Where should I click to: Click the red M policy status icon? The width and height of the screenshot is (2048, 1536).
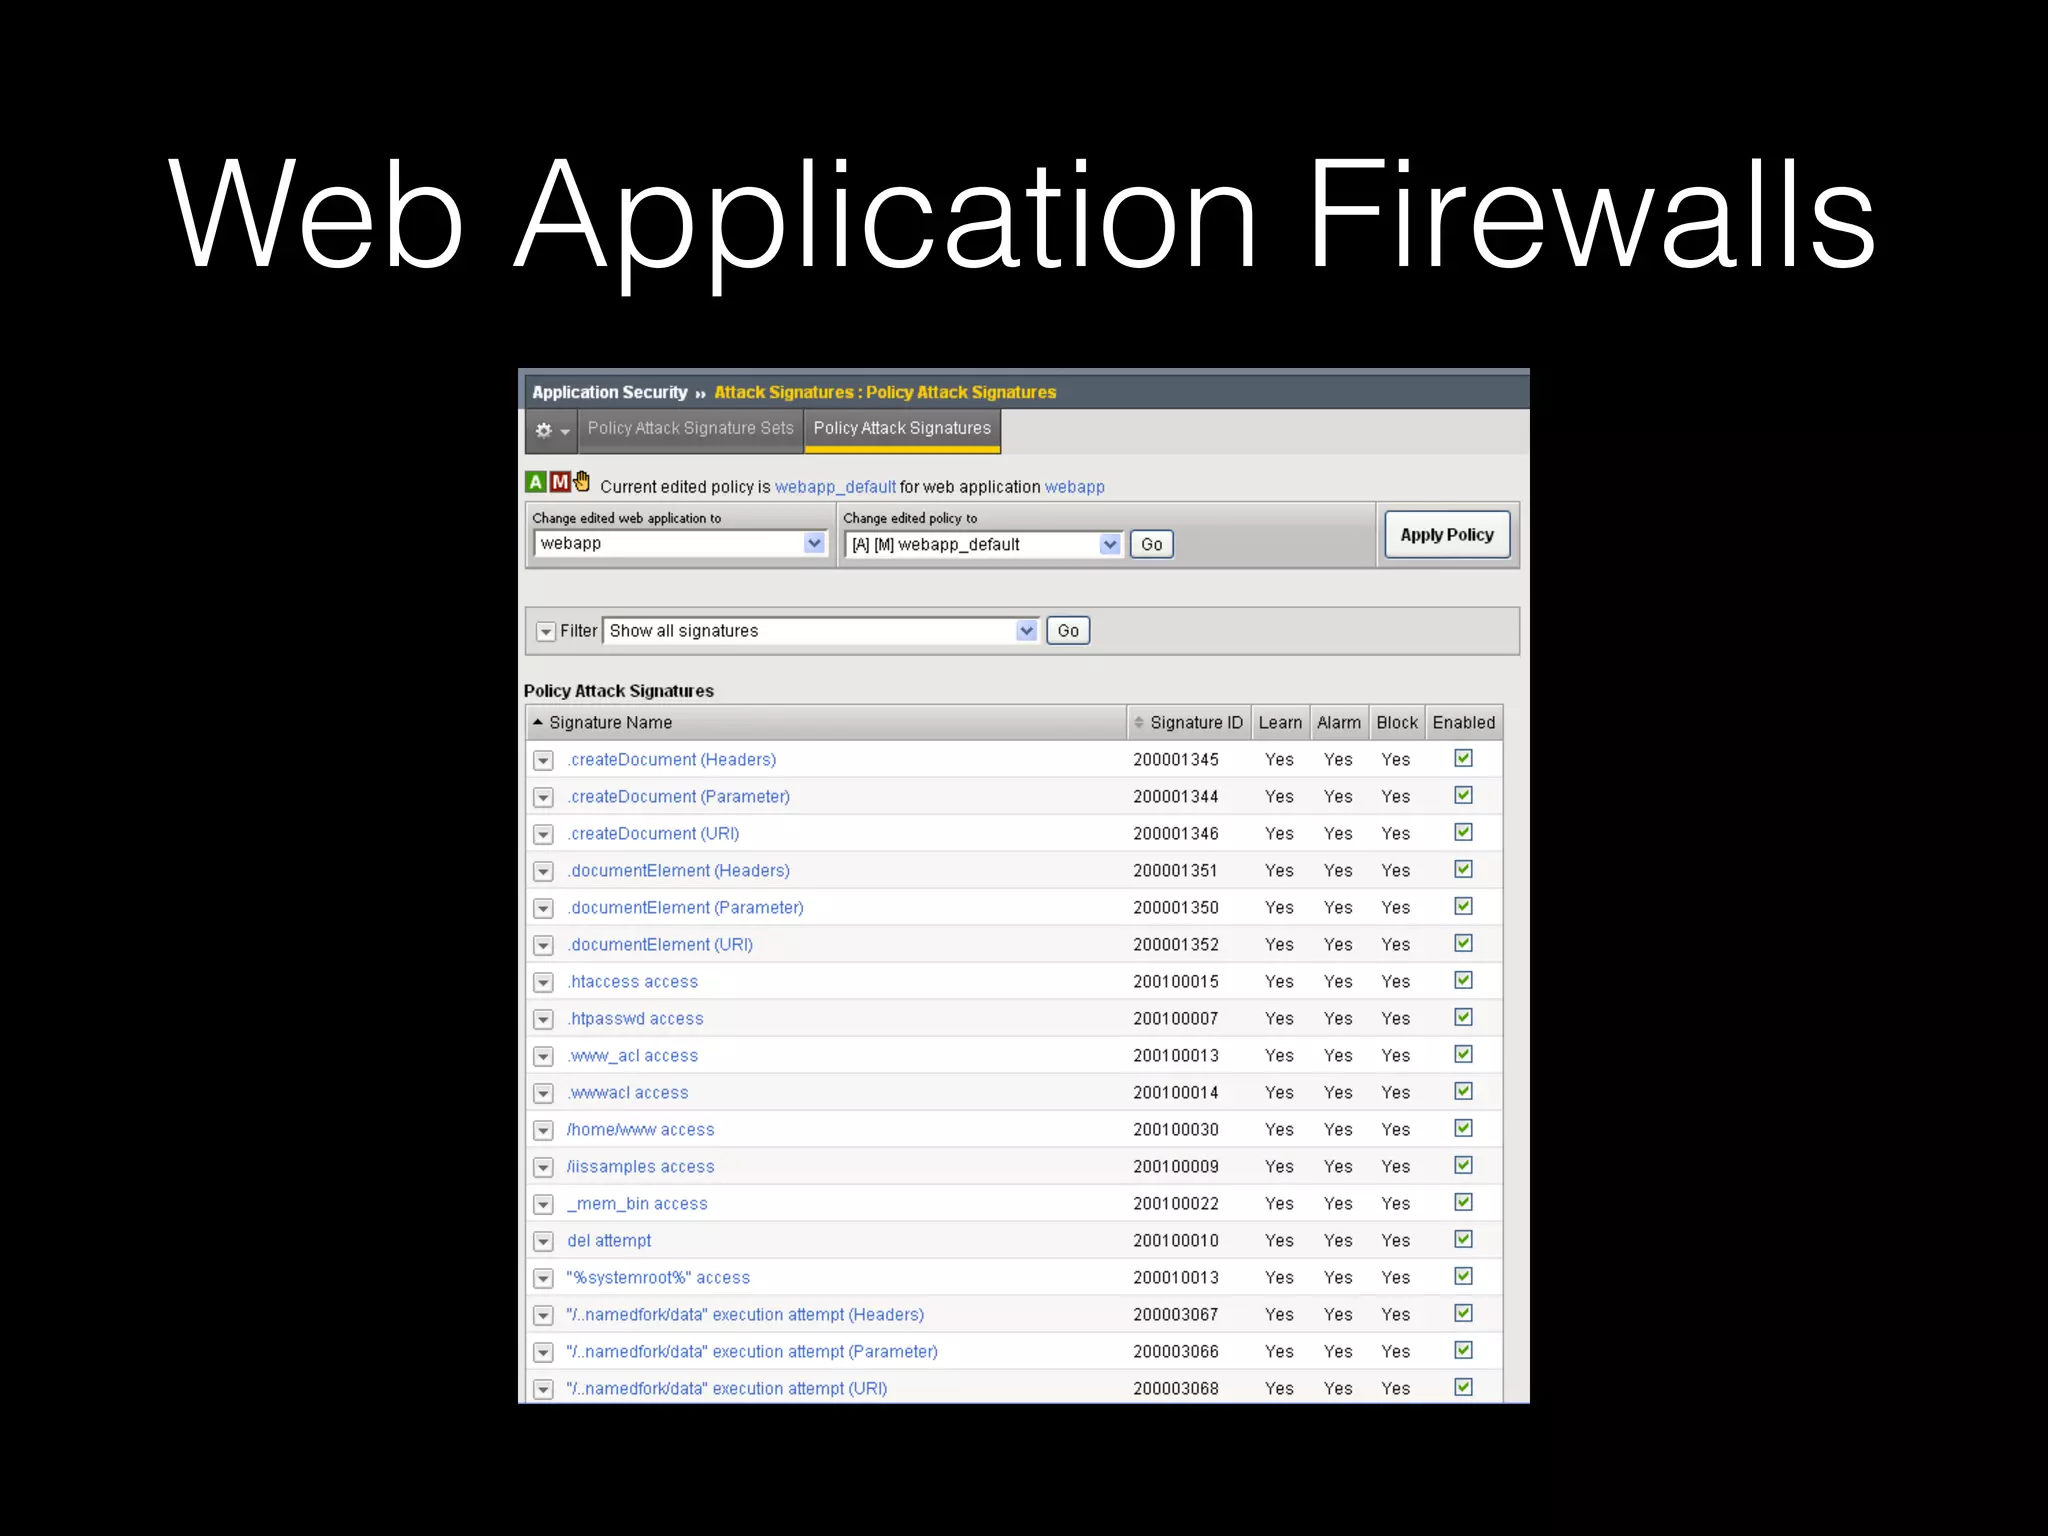click(560, 482)
